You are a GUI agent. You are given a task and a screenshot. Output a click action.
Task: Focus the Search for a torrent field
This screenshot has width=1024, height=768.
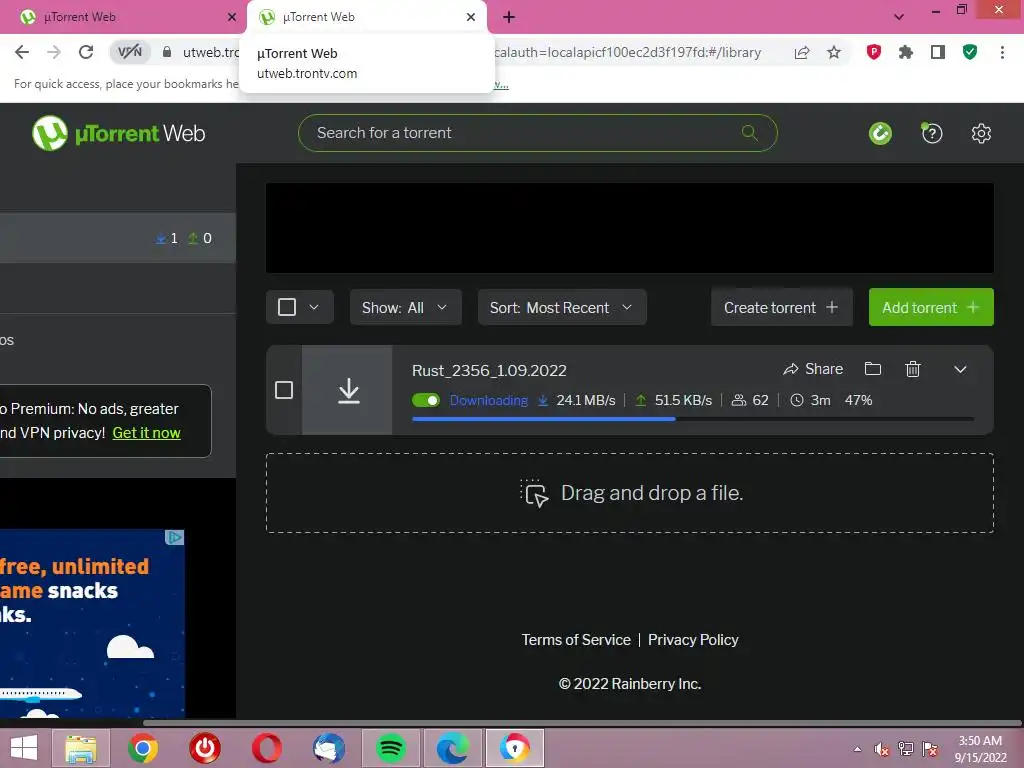click(x=537, y=133)
